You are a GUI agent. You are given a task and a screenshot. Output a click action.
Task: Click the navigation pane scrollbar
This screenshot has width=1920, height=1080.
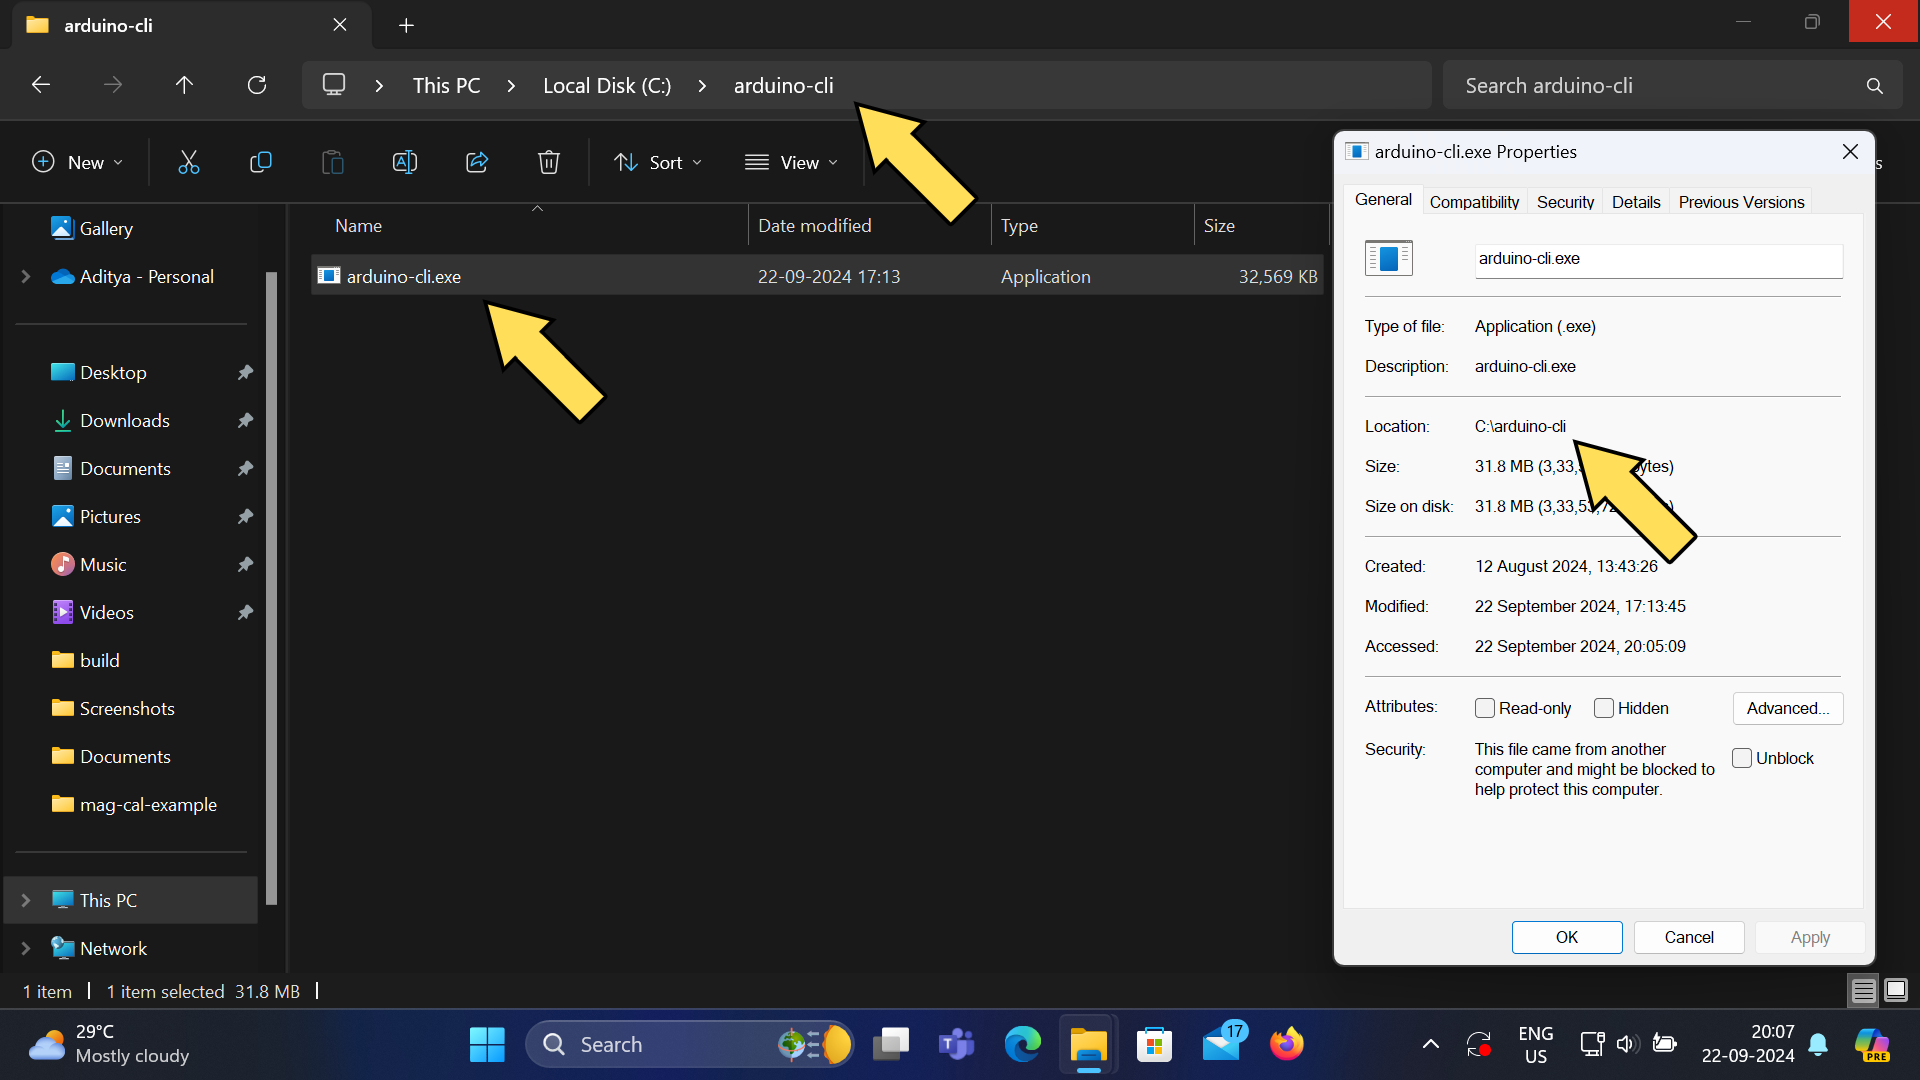[x=272, y=588]
